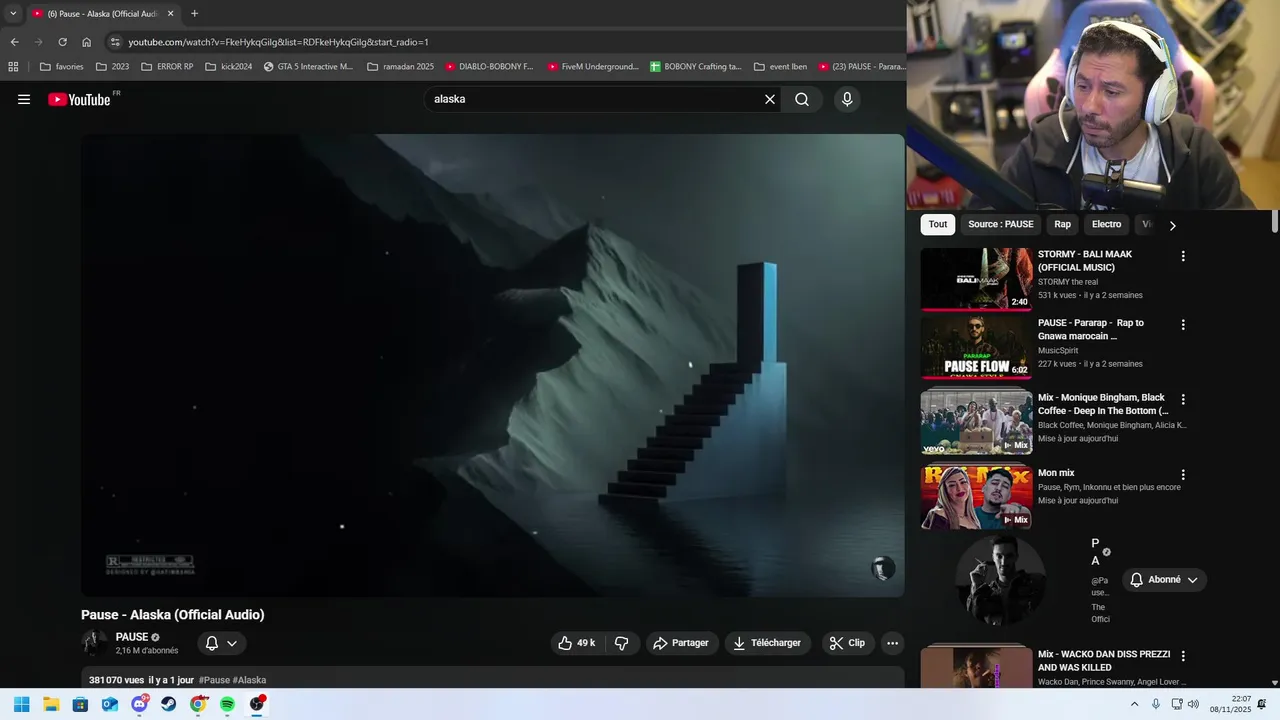The width and height of the screenshot is (1280, 720).
Task: Click the #Pause hashtag
Action: [x=214, y=680]
